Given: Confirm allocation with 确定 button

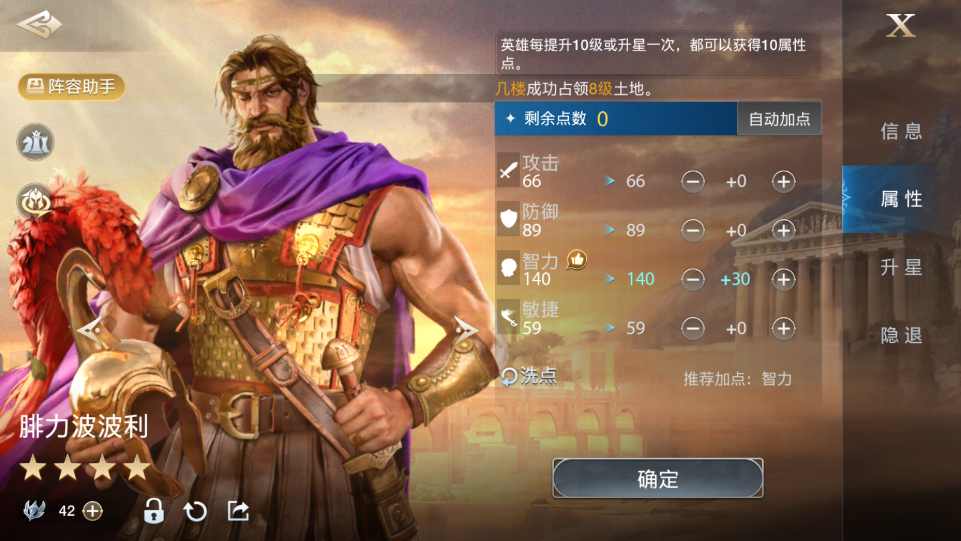Looking at the screenshot, I should point(658,479).
